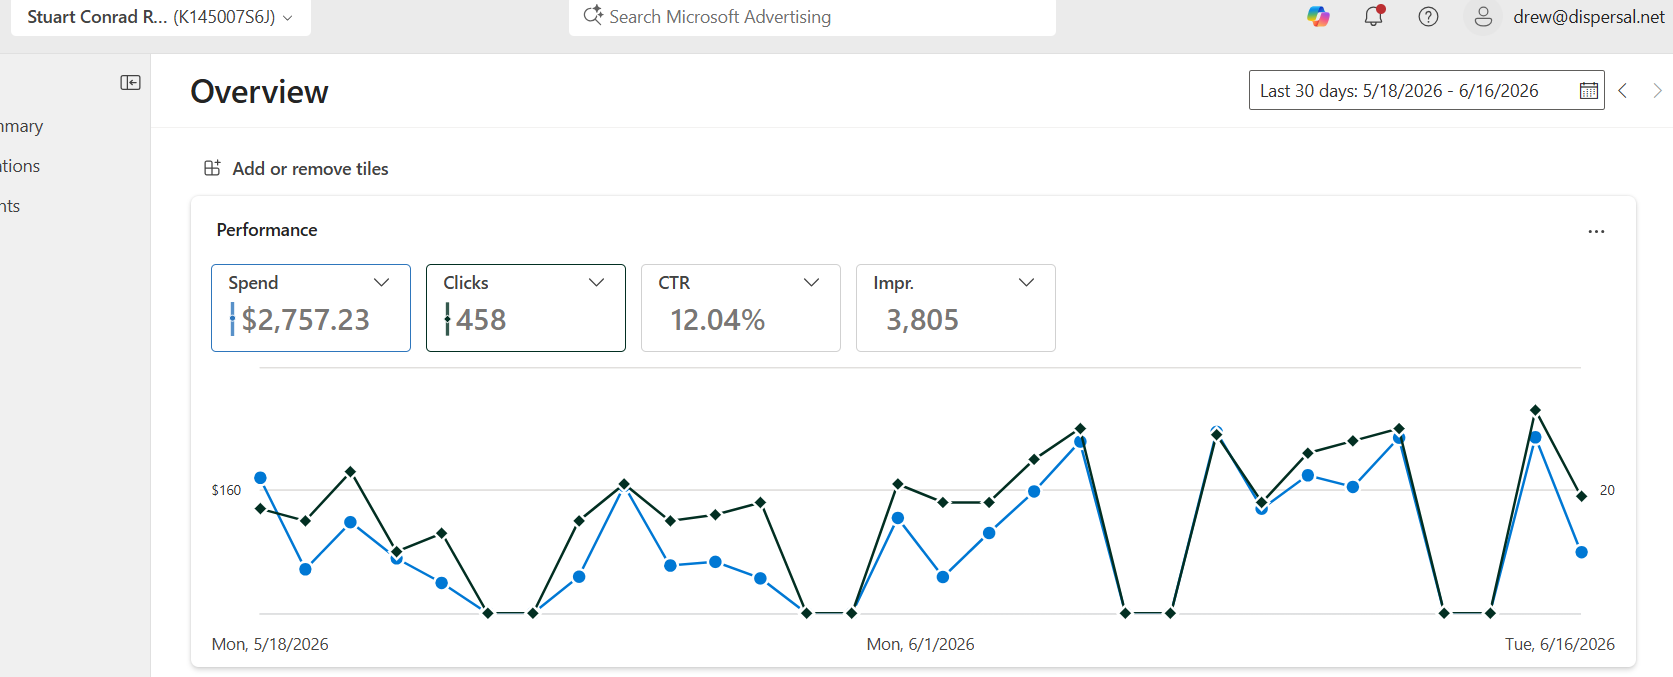The height and width of the screenshot is (677, 1673).
Task: Select the Spend $2,757.23 metric tile
Action: [x=311, y=308]
